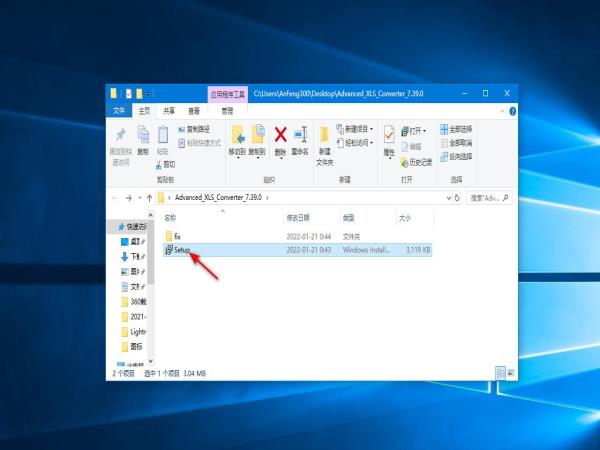The height and width of the screenshot is (450, 600).
Task: Open the Easy access (轻松访问) dropdown
Action: pos(354,143)
